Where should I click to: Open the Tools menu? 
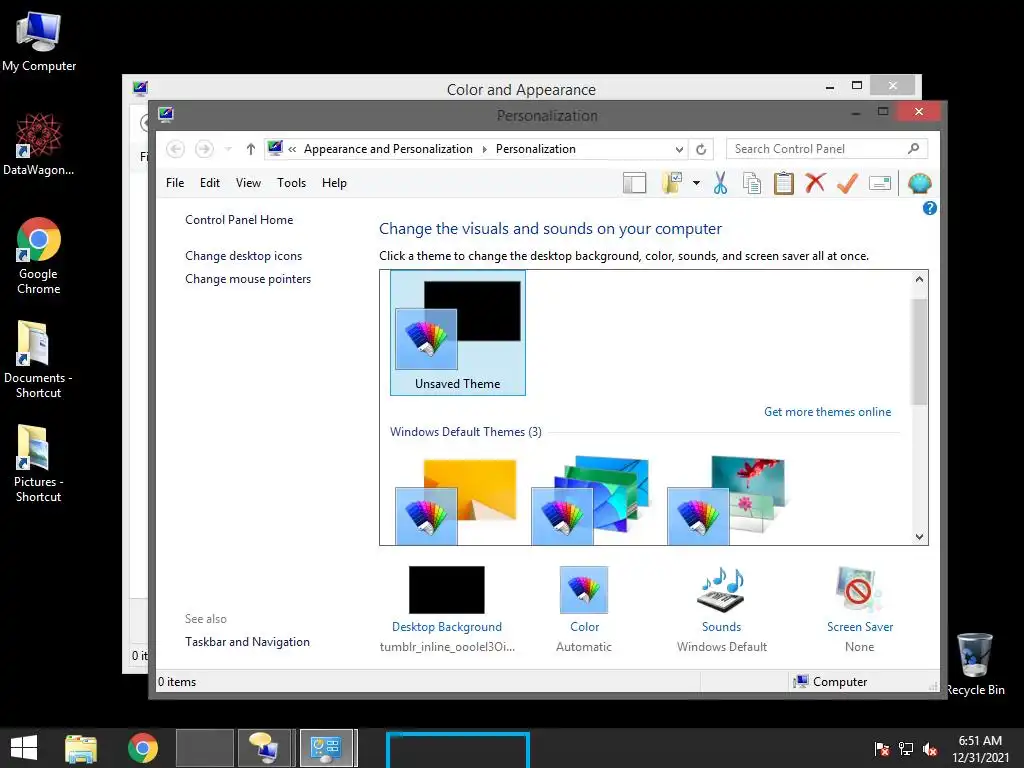point(291,183)
